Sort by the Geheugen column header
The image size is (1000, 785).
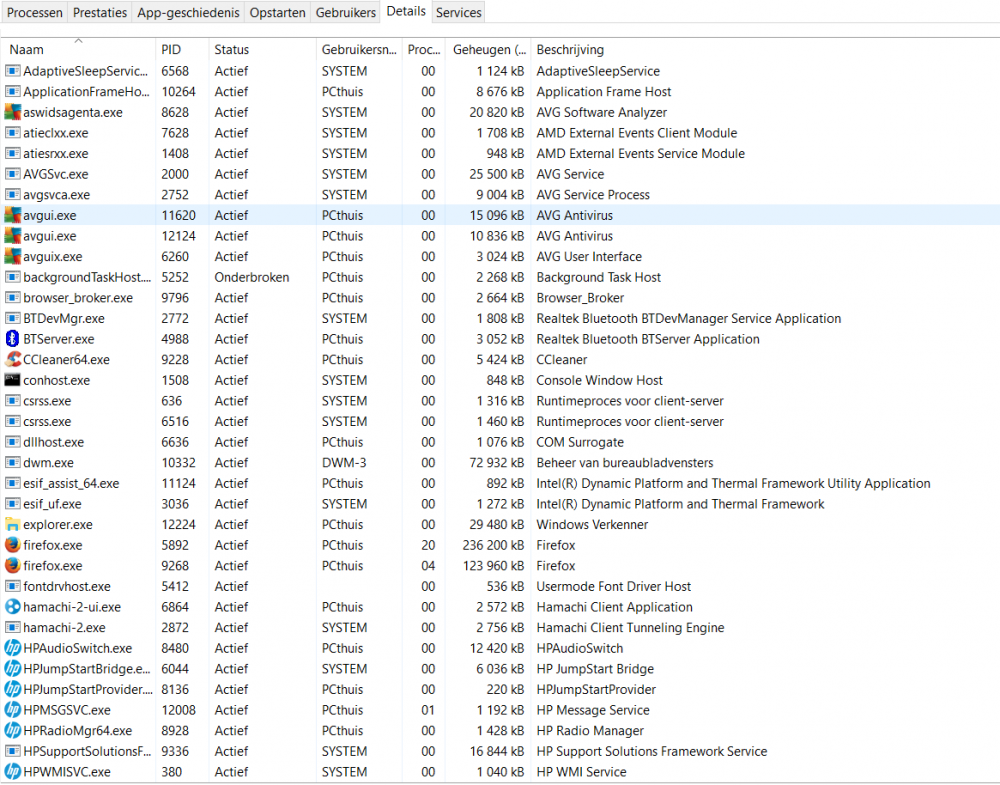point(488,50)
